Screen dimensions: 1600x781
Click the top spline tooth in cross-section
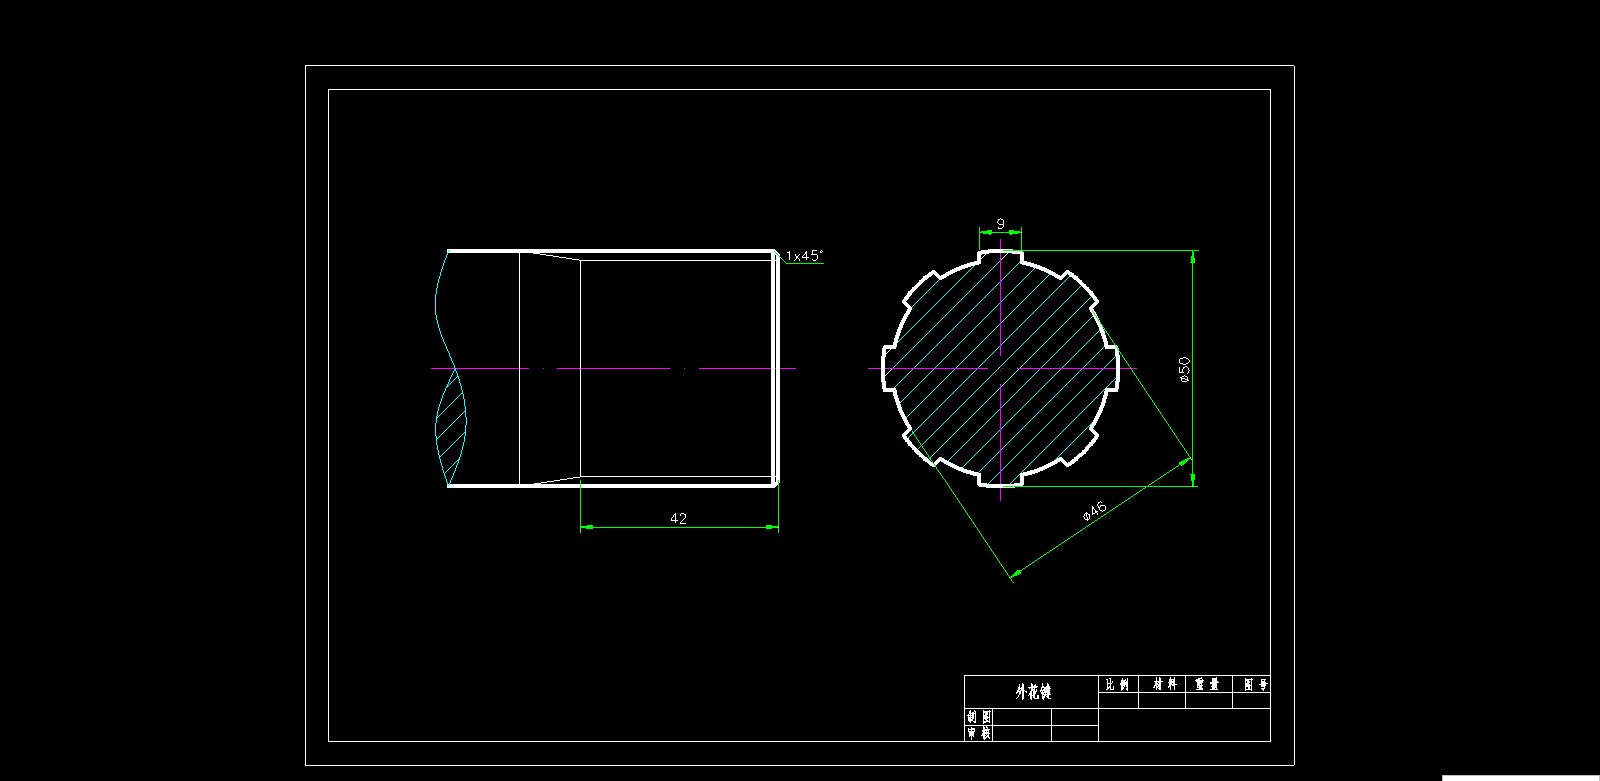point(1000,253)
